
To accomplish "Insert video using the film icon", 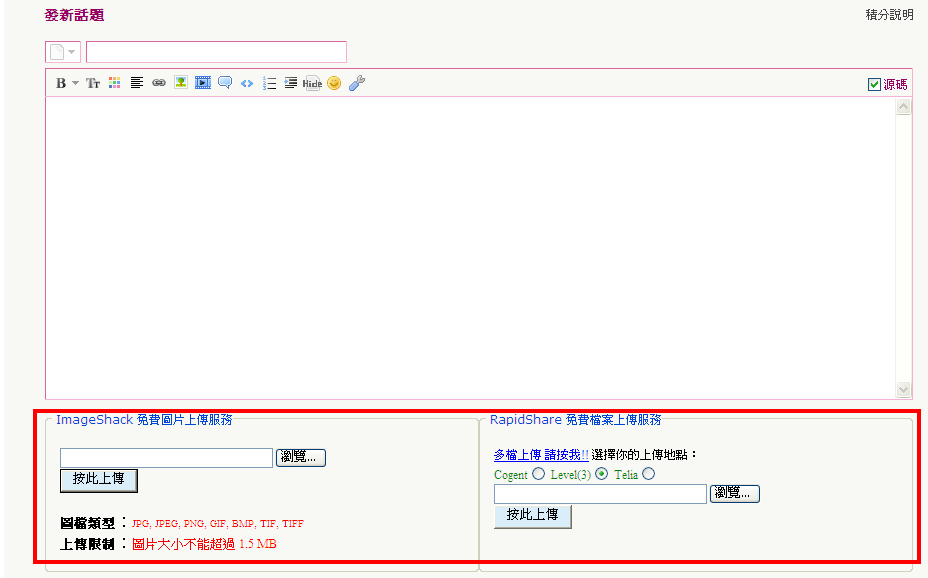I will coord(203,83).
